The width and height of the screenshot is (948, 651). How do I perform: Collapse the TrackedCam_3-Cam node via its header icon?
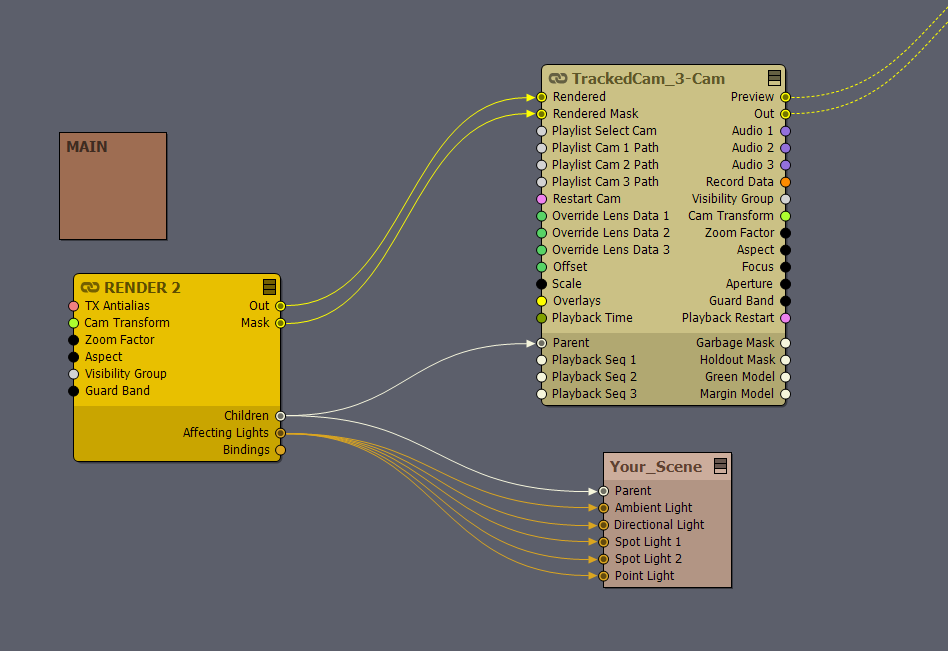click(x=774, y=78)
